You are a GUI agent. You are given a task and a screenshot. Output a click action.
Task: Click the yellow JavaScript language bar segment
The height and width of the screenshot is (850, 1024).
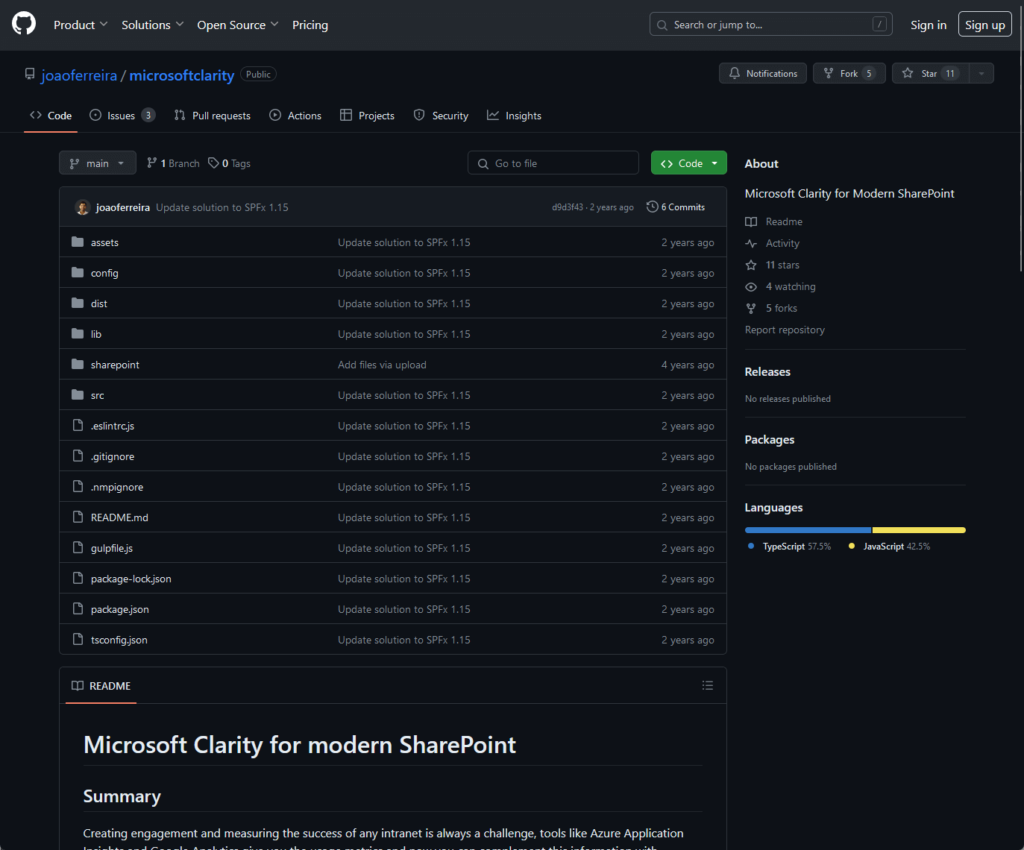(919, 530)
